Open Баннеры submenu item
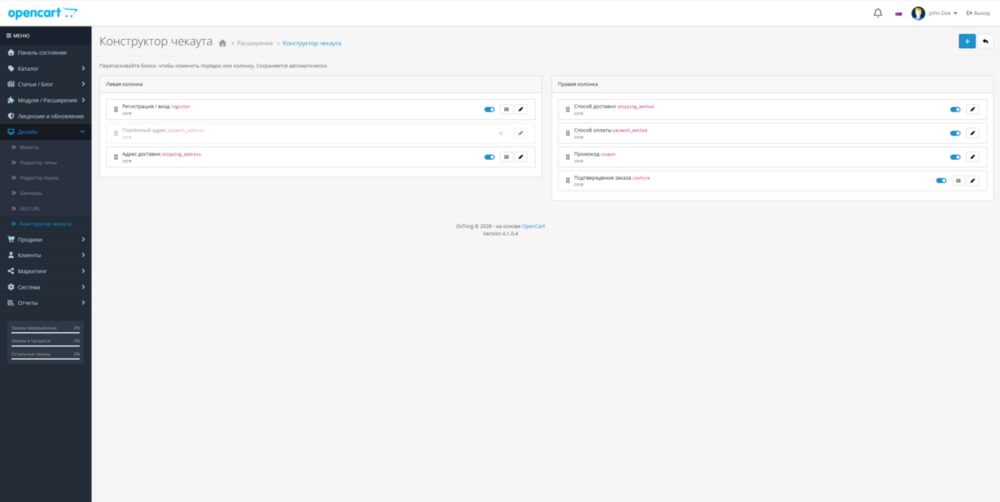1000x502 pixels. pyautogui.click(x=46, y=193)
